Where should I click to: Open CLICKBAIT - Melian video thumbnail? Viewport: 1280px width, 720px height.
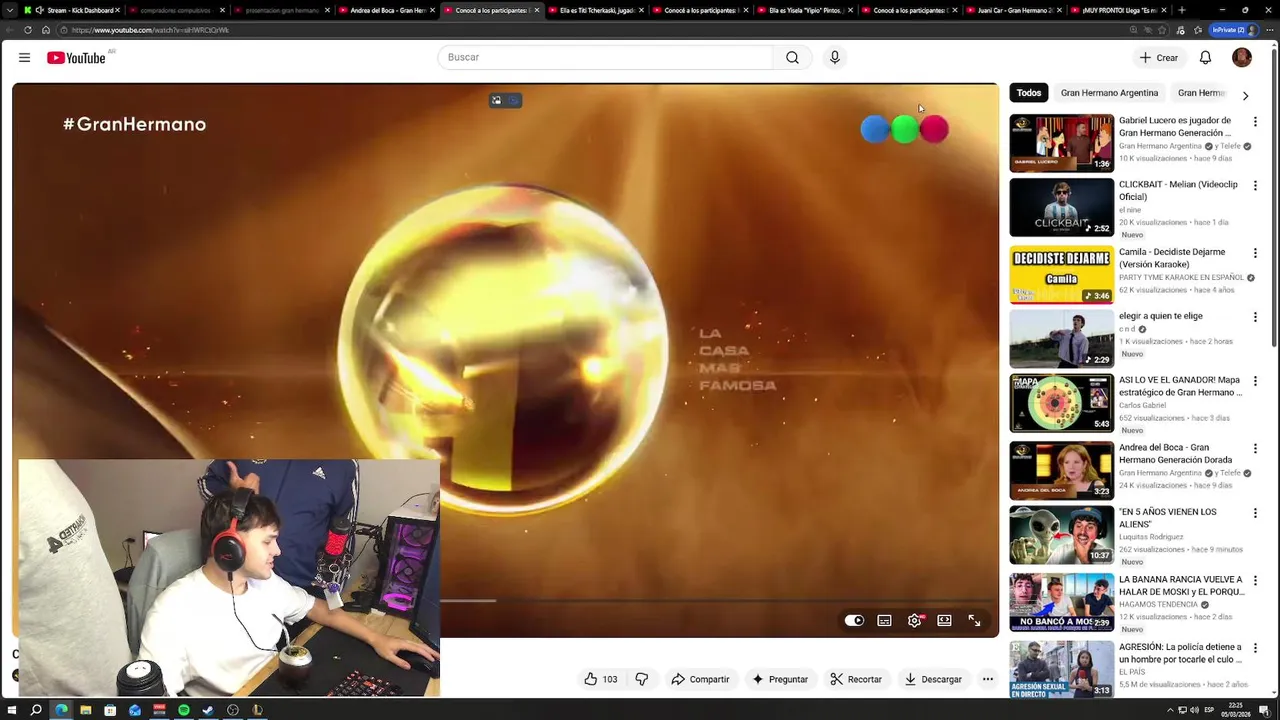click(x=1061, y=207)
